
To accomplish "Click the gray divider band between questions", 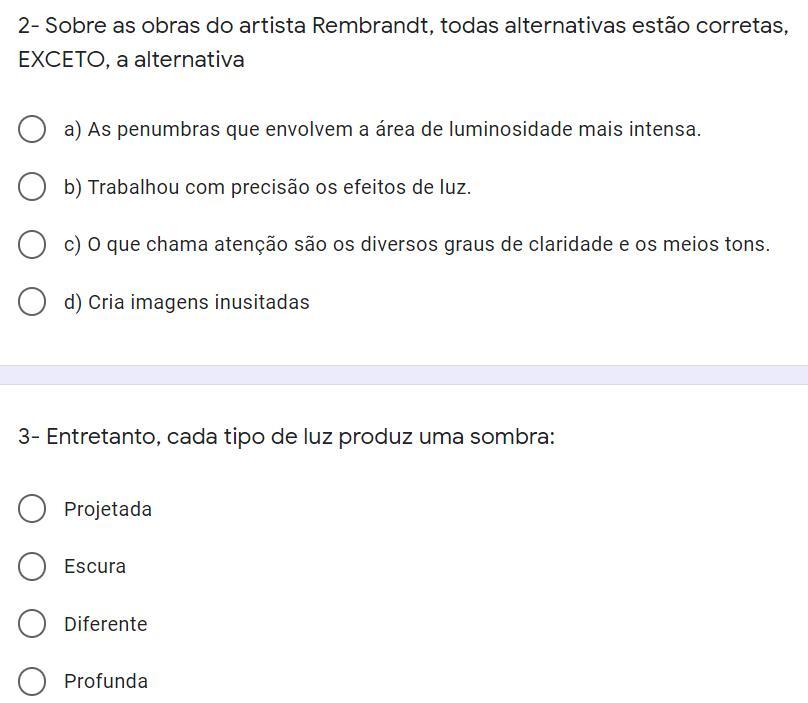I will click(404, 375).
